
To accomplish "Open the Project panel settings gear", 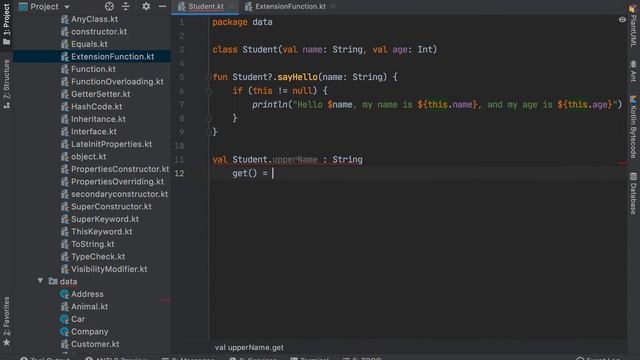I will coord(146,7).
